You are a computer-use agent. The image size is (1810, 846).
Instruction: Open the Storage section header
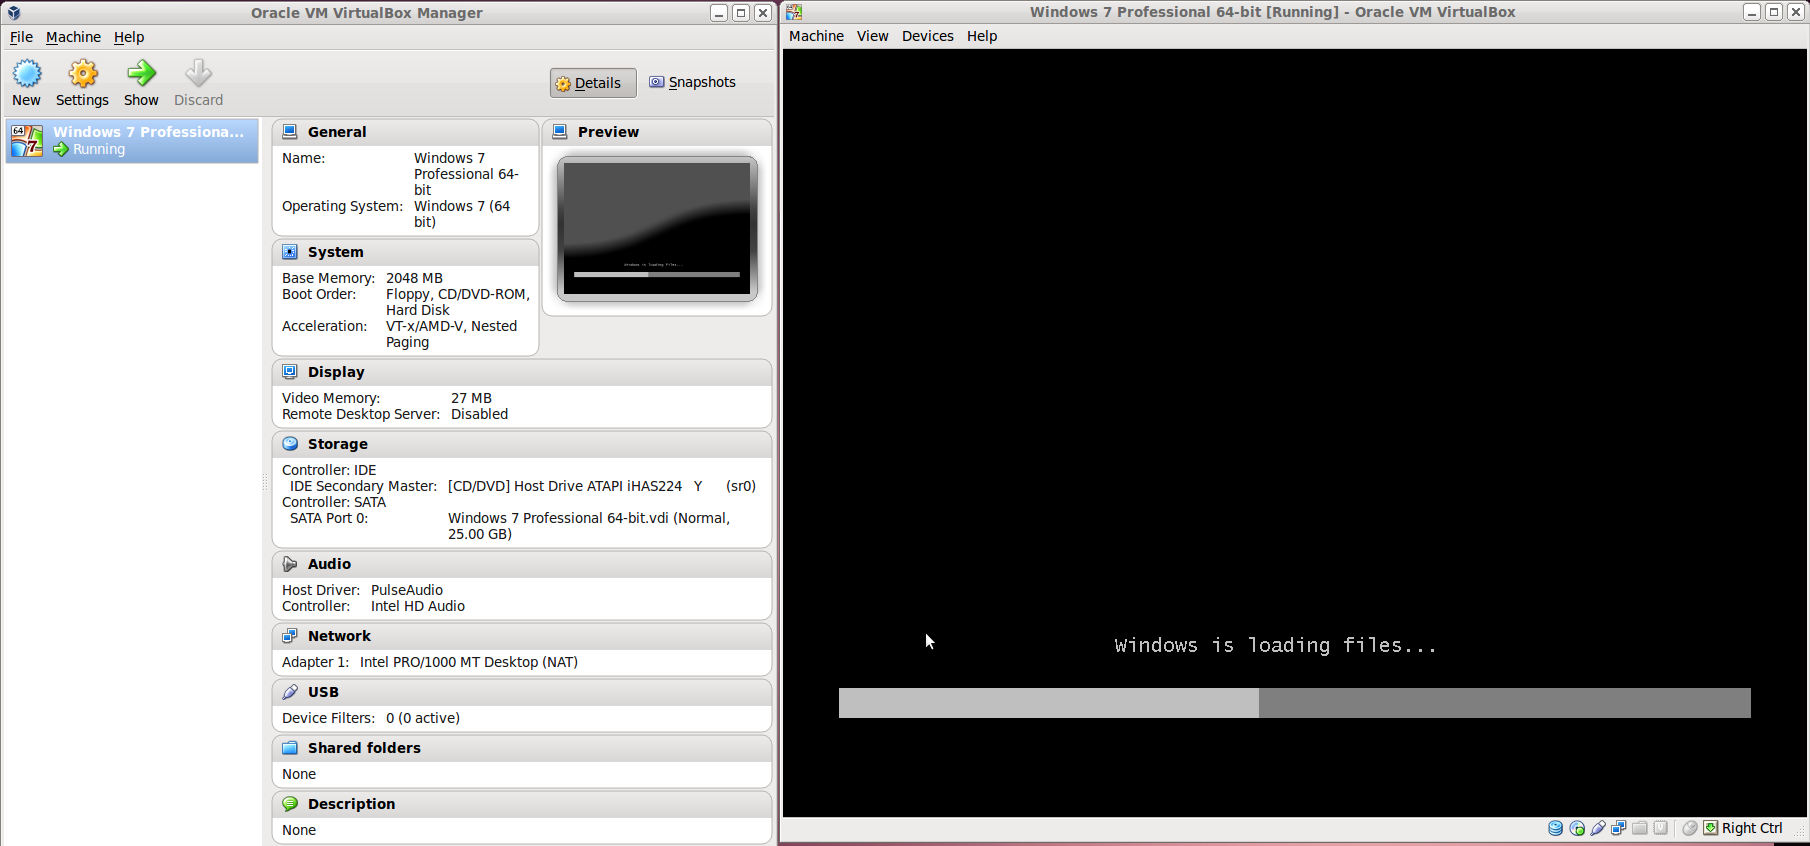tap(521, 444)
